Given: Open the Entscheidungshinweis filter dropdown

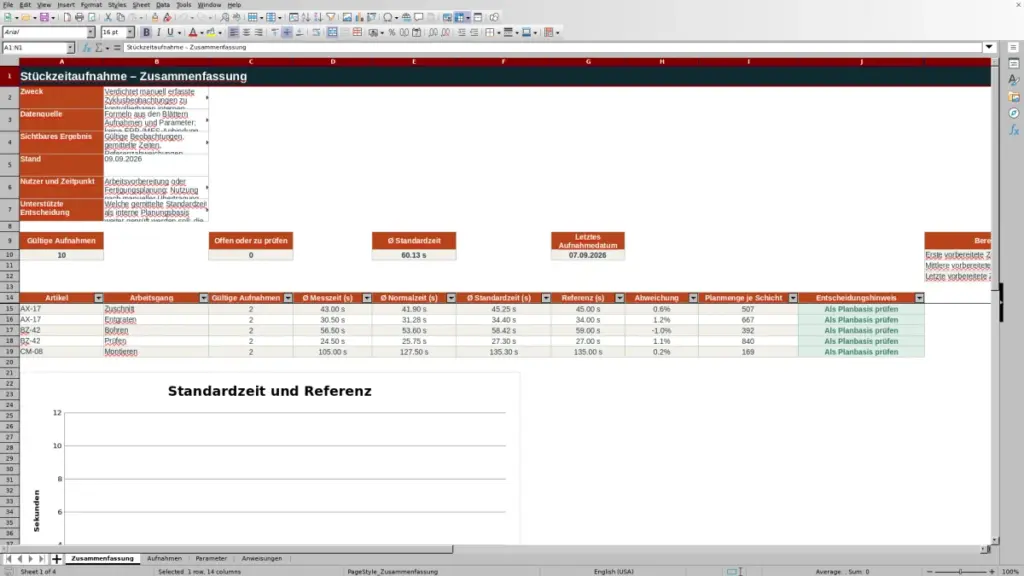Looking at the screenshot, I should (x=920, y=298).
